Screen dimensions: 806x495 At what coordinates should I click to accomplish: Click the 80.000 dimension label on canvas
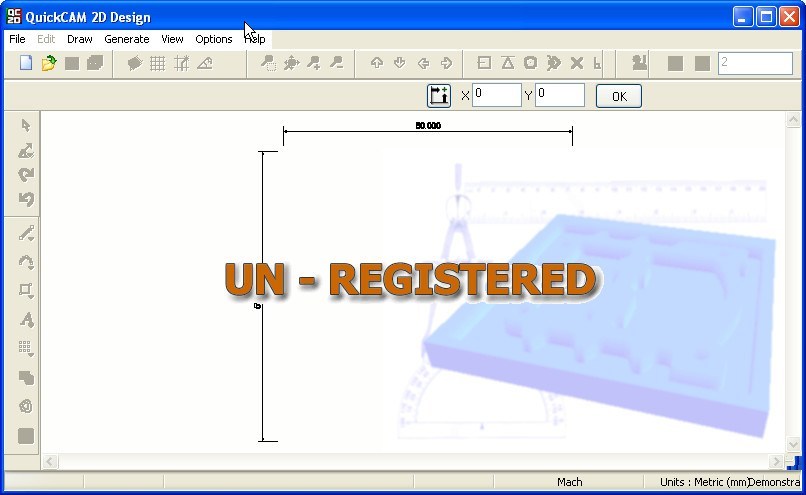[428, 125]
